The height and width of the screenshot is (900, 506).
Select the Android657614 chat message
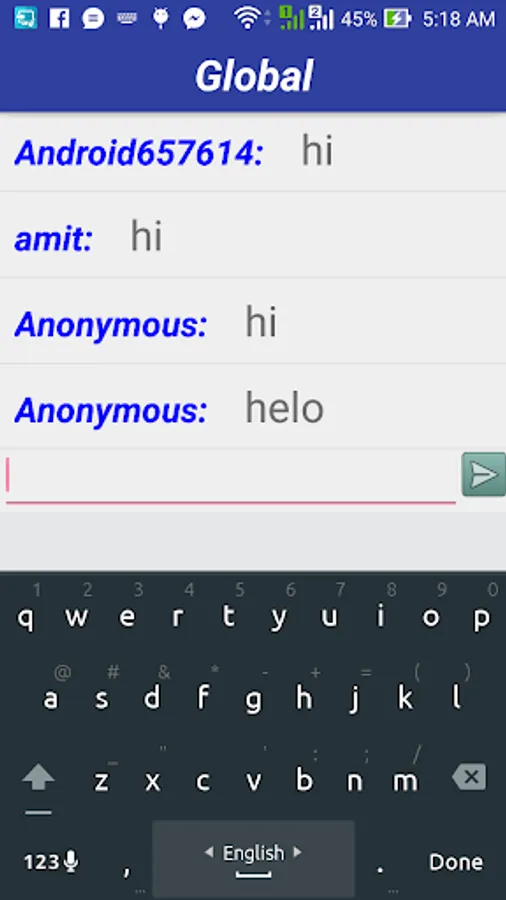coord(253,152)
